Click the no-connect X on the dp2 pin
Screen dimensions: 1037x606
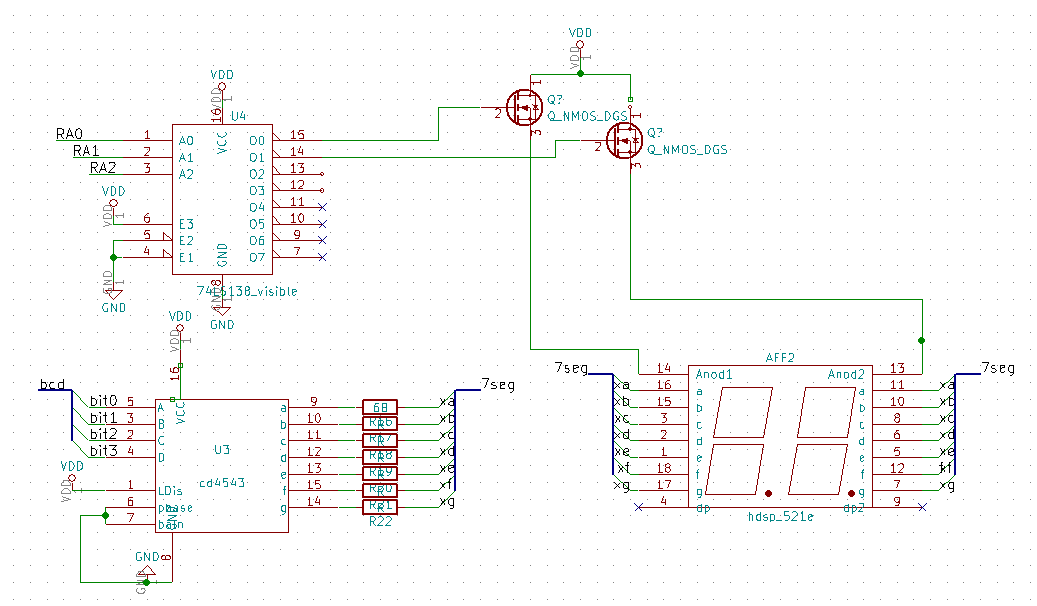(x=923, y=507)
